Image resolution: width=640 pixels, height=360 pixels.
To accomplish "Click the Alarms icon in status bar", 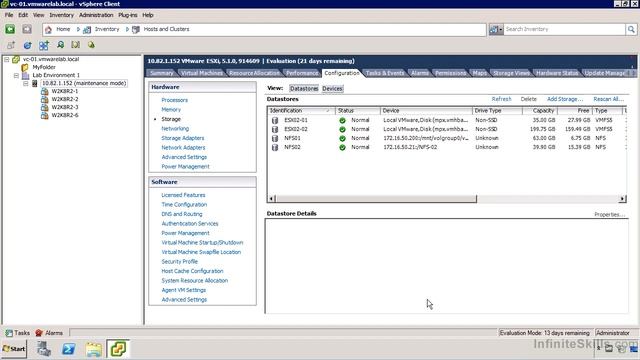I will [39, 333].
